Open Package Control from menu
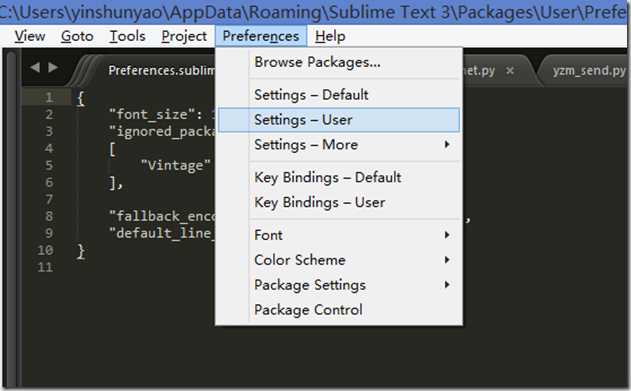Screen dimensions: 631x391 pyautogui.click(x=338, y=310)
